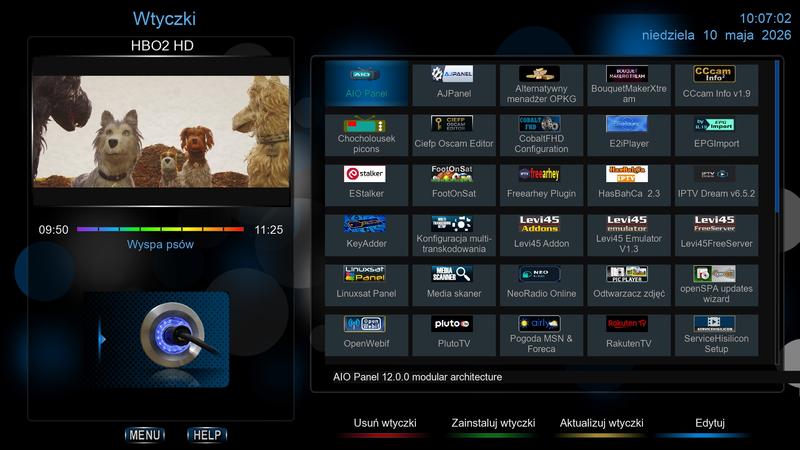Click the 11:25 end time
The image size is (800, 450).
click(269, 230)
